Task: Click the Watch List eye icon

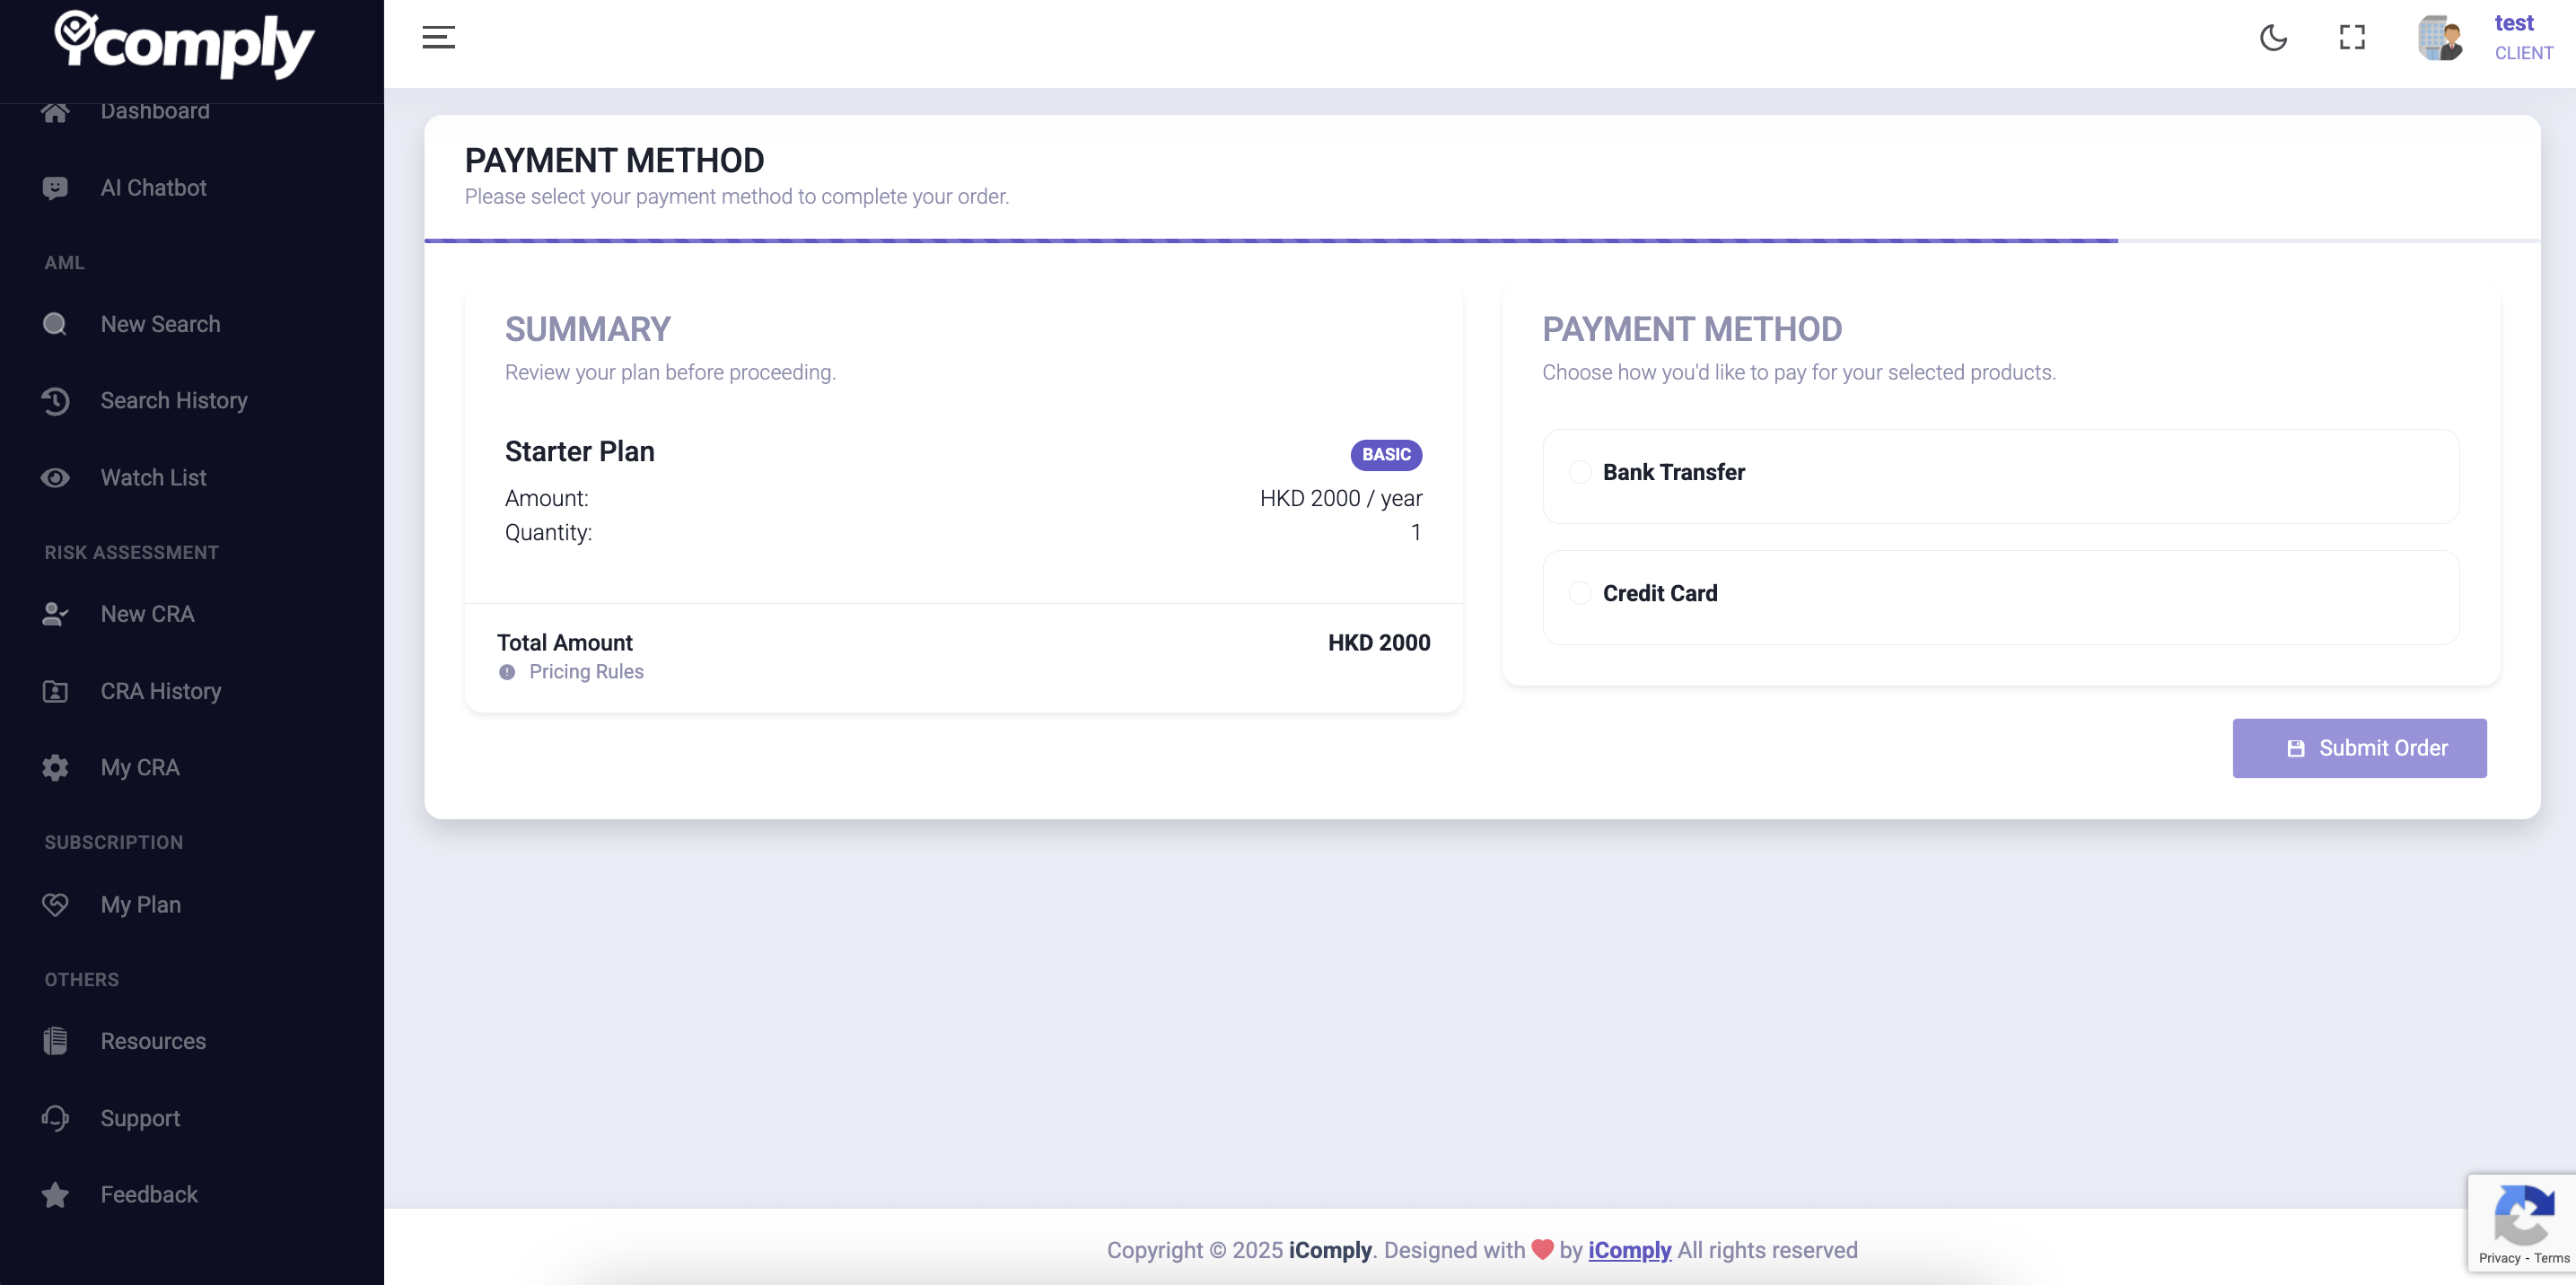Action: 55,478
